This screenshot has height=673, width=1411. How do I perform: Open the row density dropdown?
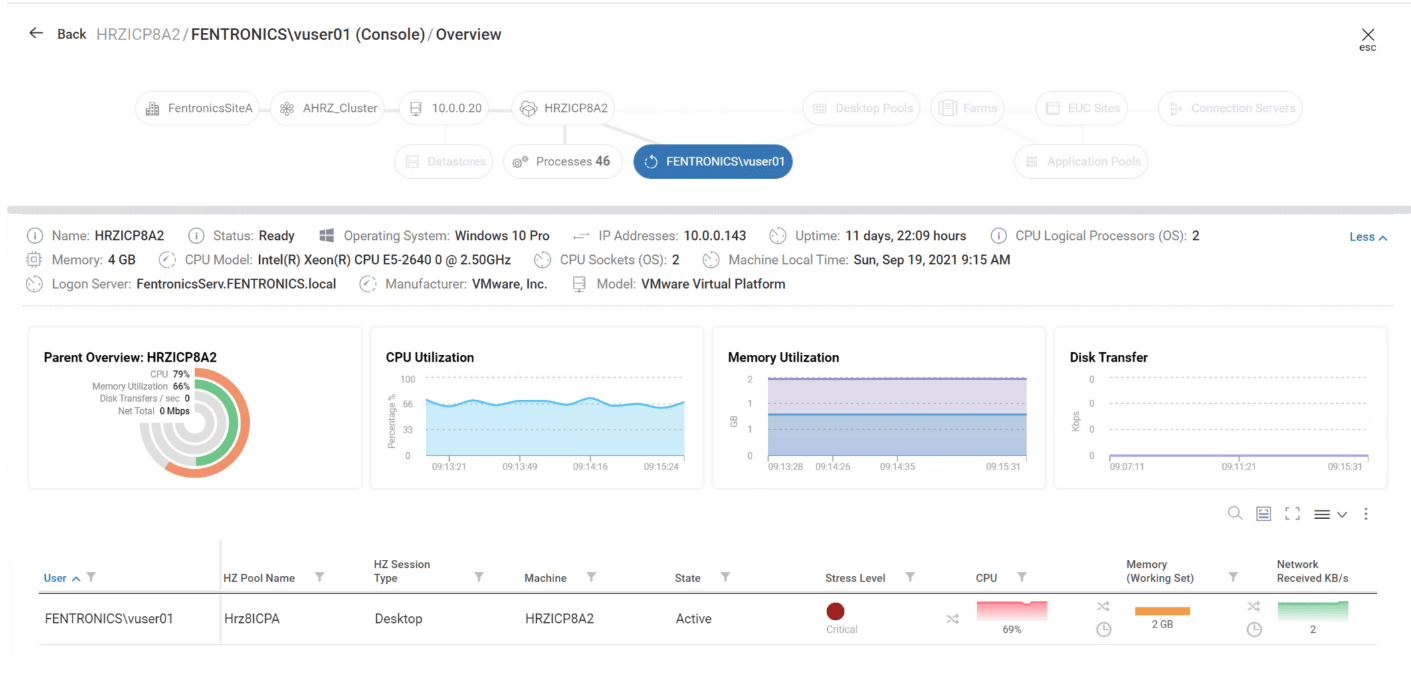click(x=1330, y=514)
